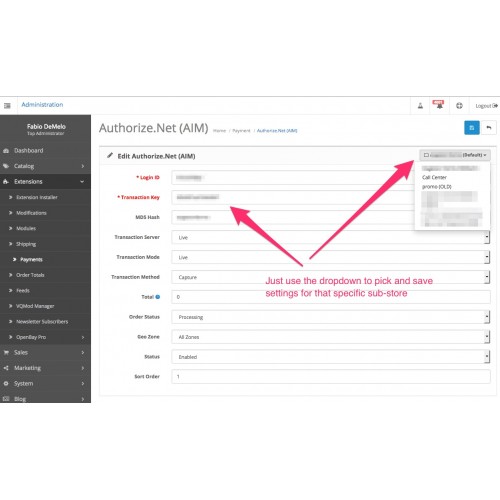Open the Administration link in header
This screenshot has height=500, width=500.
[x=42, y=105]
